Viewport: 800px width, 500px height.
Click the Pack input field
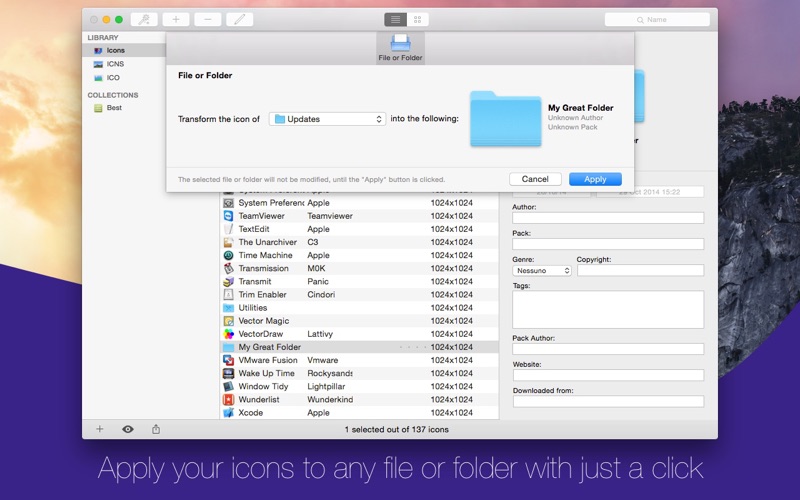click(x=608, y=244)
